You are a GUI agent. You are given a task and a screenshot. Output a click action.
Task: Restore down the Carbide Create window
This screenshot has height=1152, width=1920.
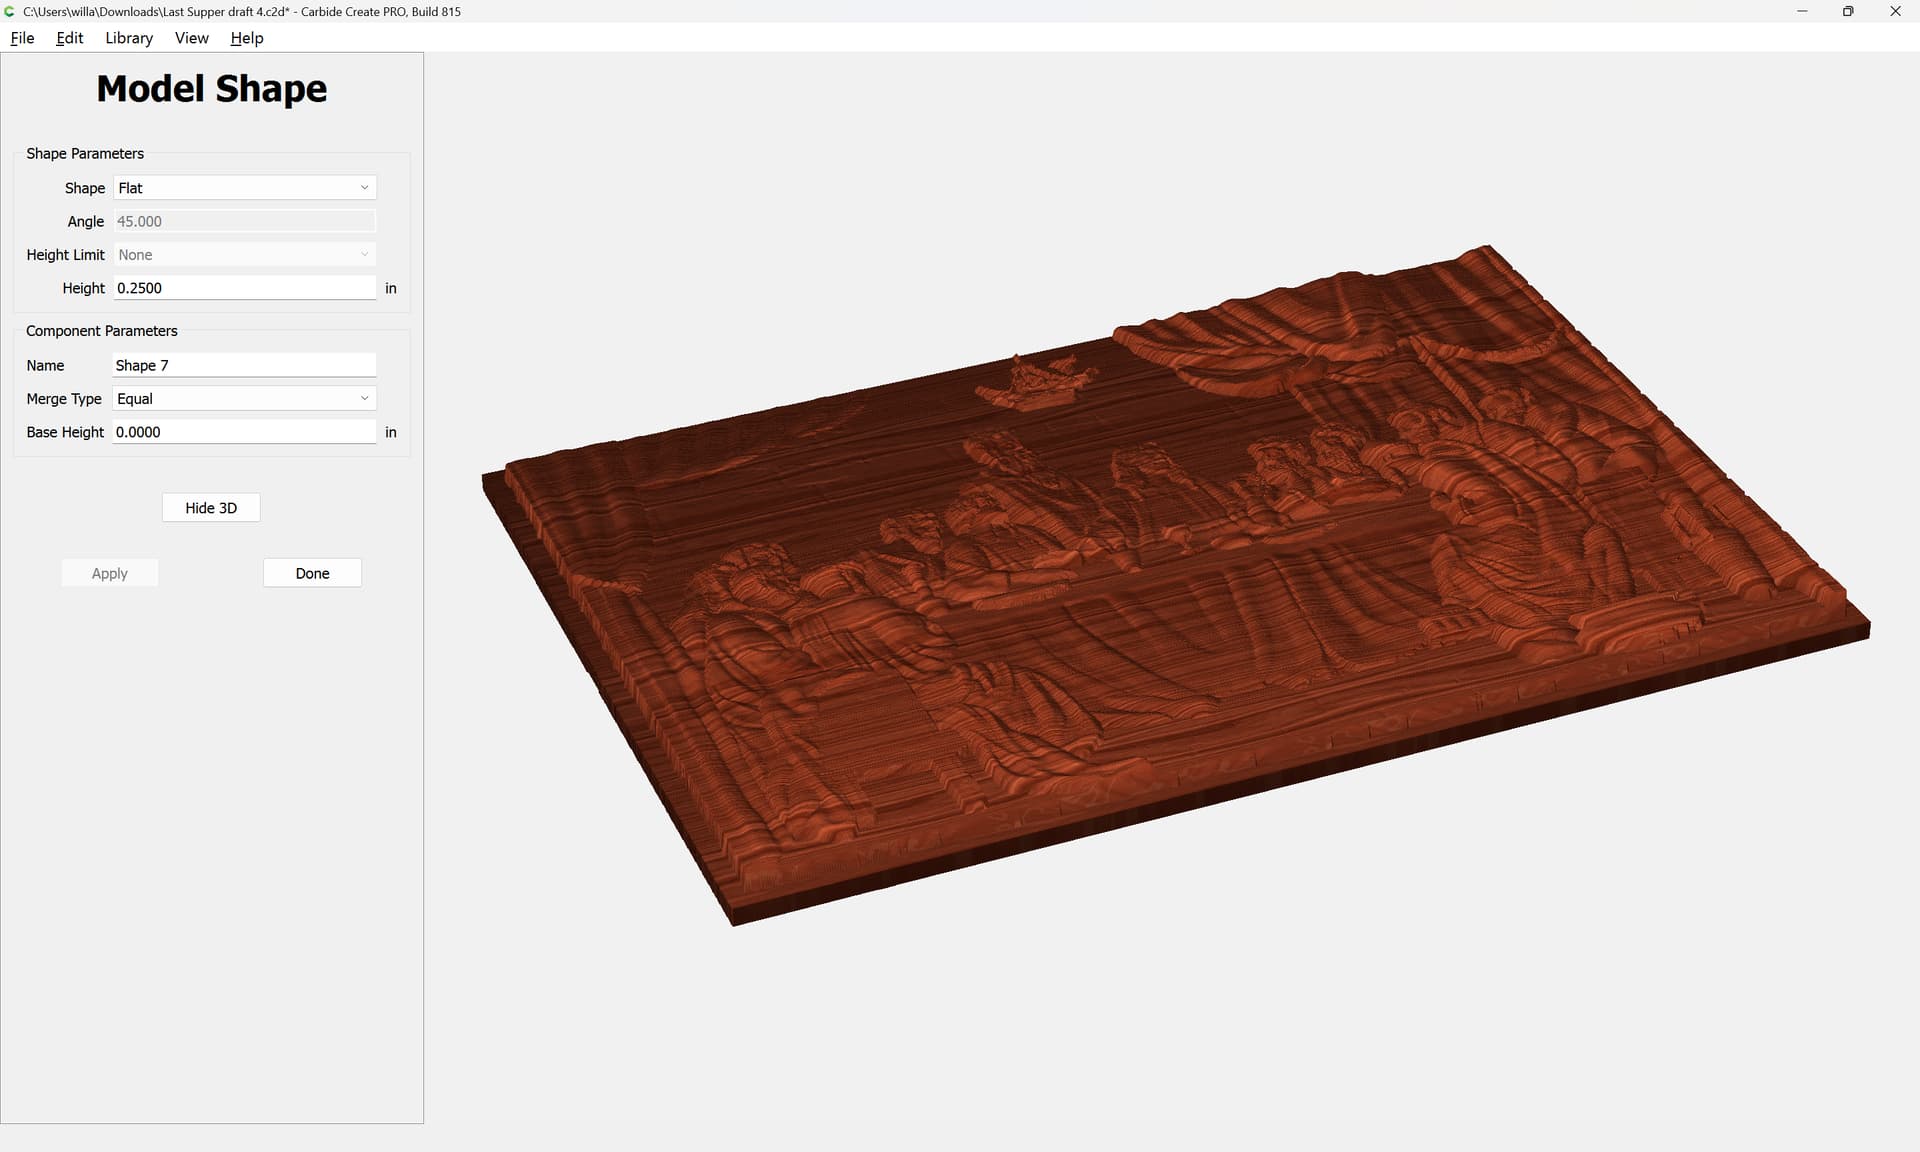(1848, 11)
